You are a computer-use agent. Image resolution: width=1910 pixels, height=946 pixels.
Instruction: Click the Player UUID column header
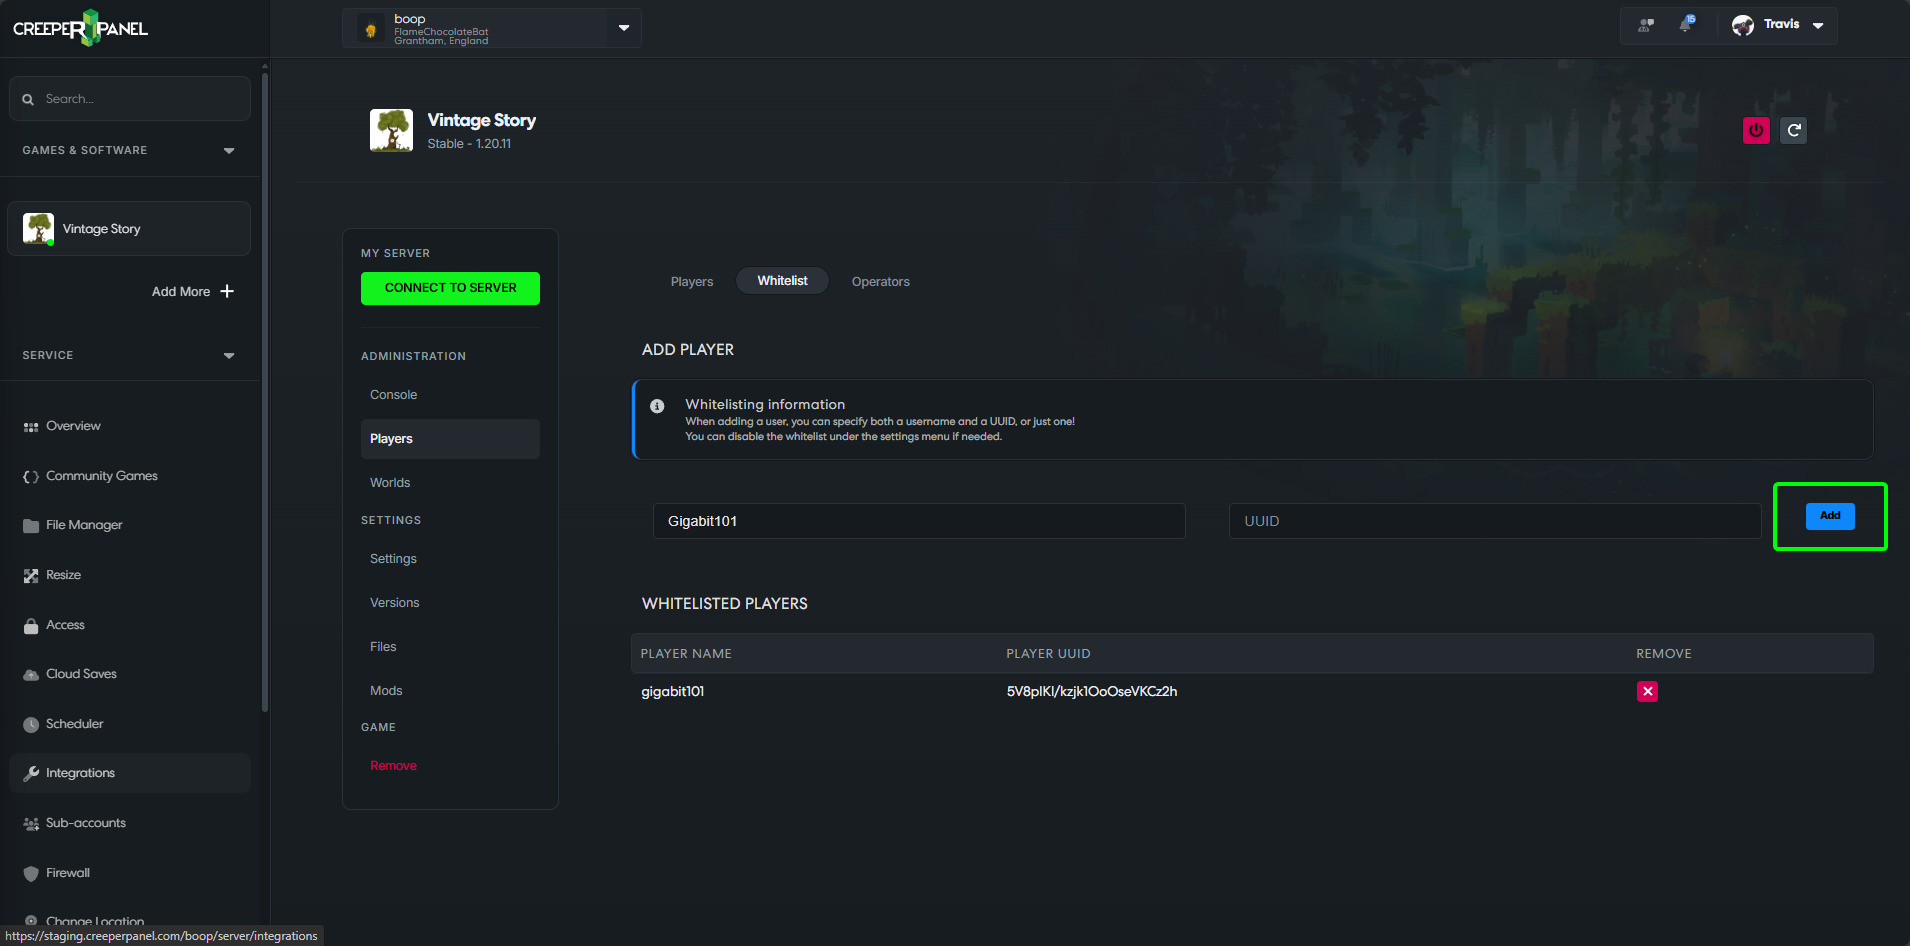[x=1048, y=653]
